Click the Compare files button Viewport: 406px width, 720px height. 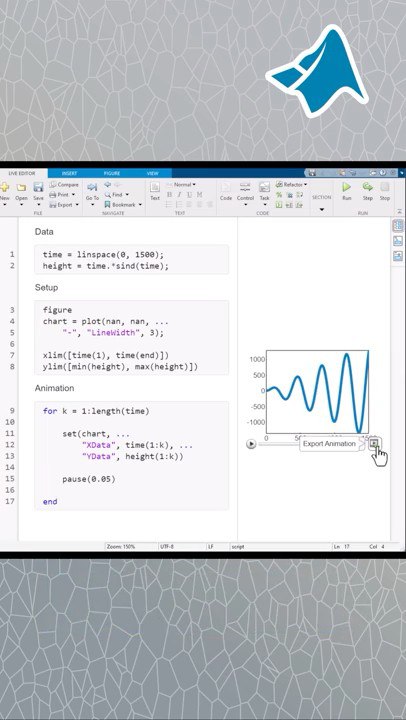click(x=64, y=185)
